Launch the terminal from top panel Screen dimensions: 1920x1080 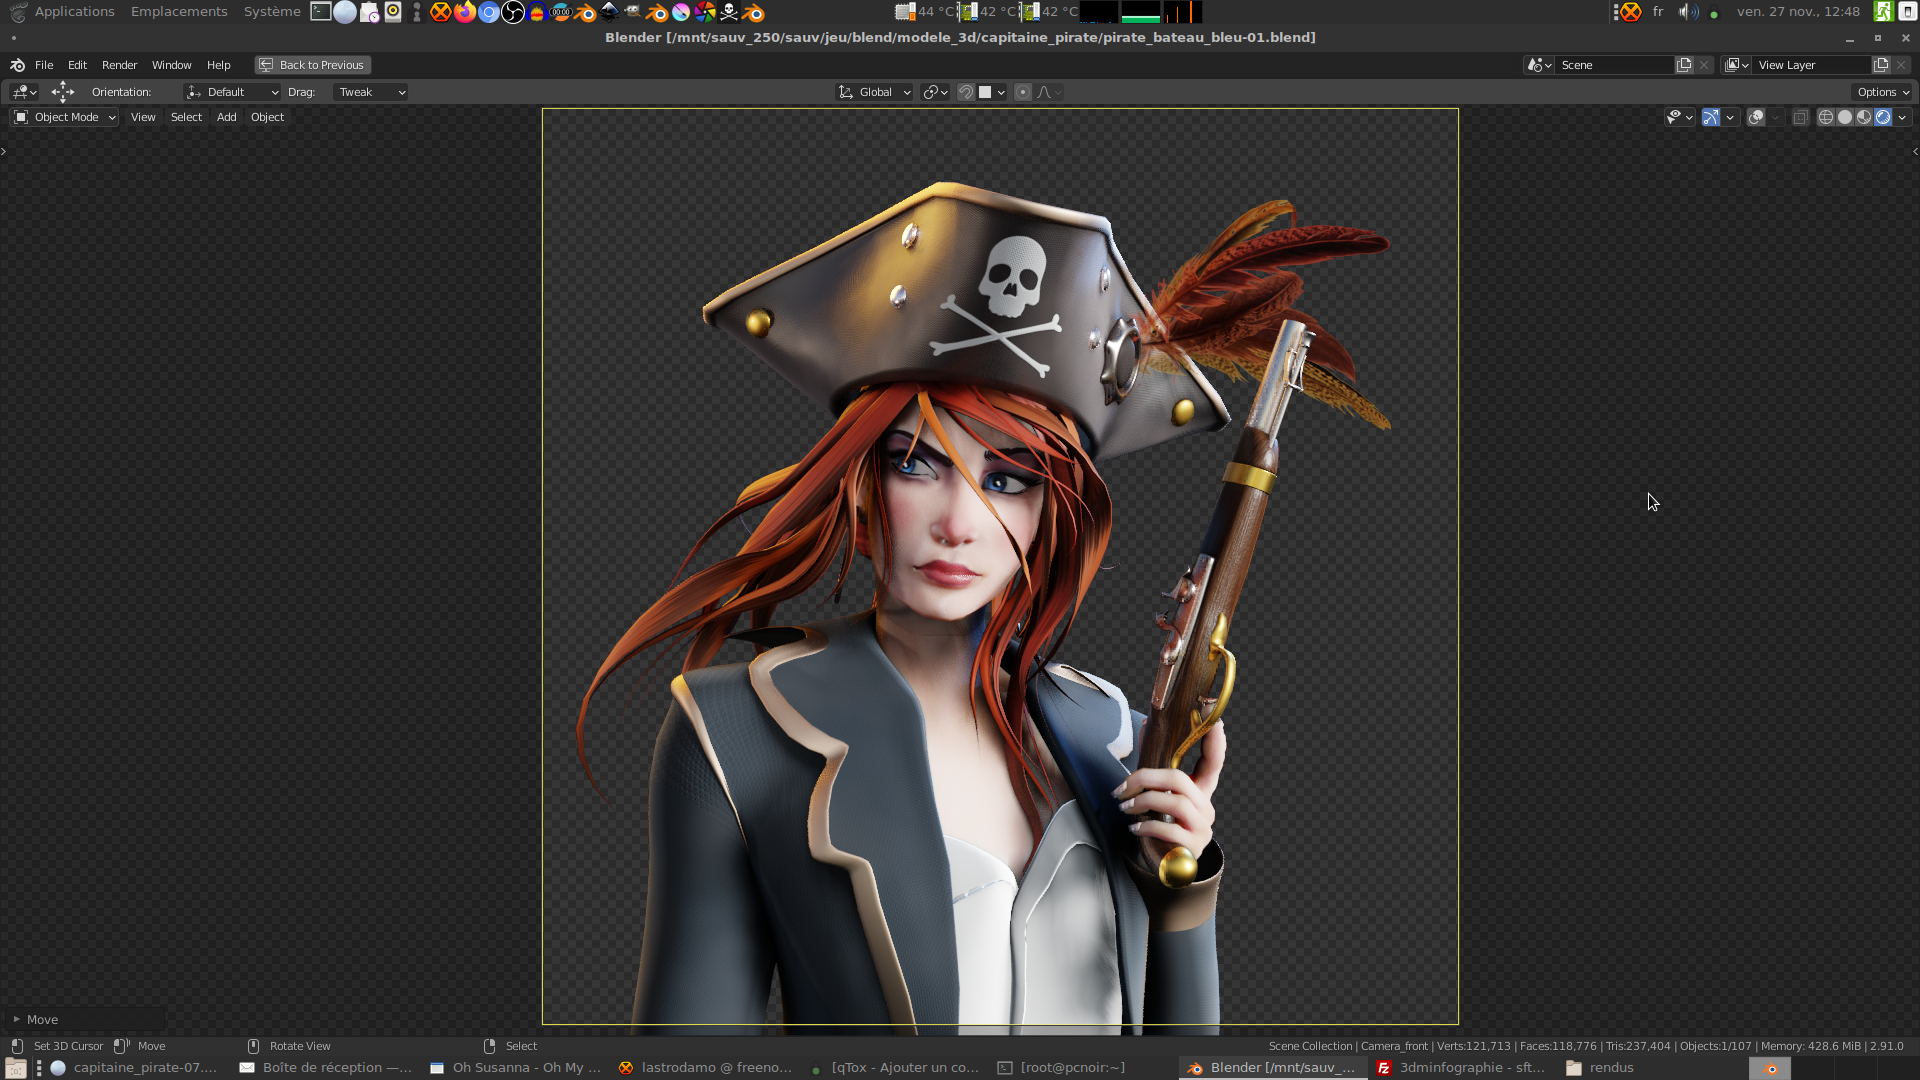pos(321,12)
